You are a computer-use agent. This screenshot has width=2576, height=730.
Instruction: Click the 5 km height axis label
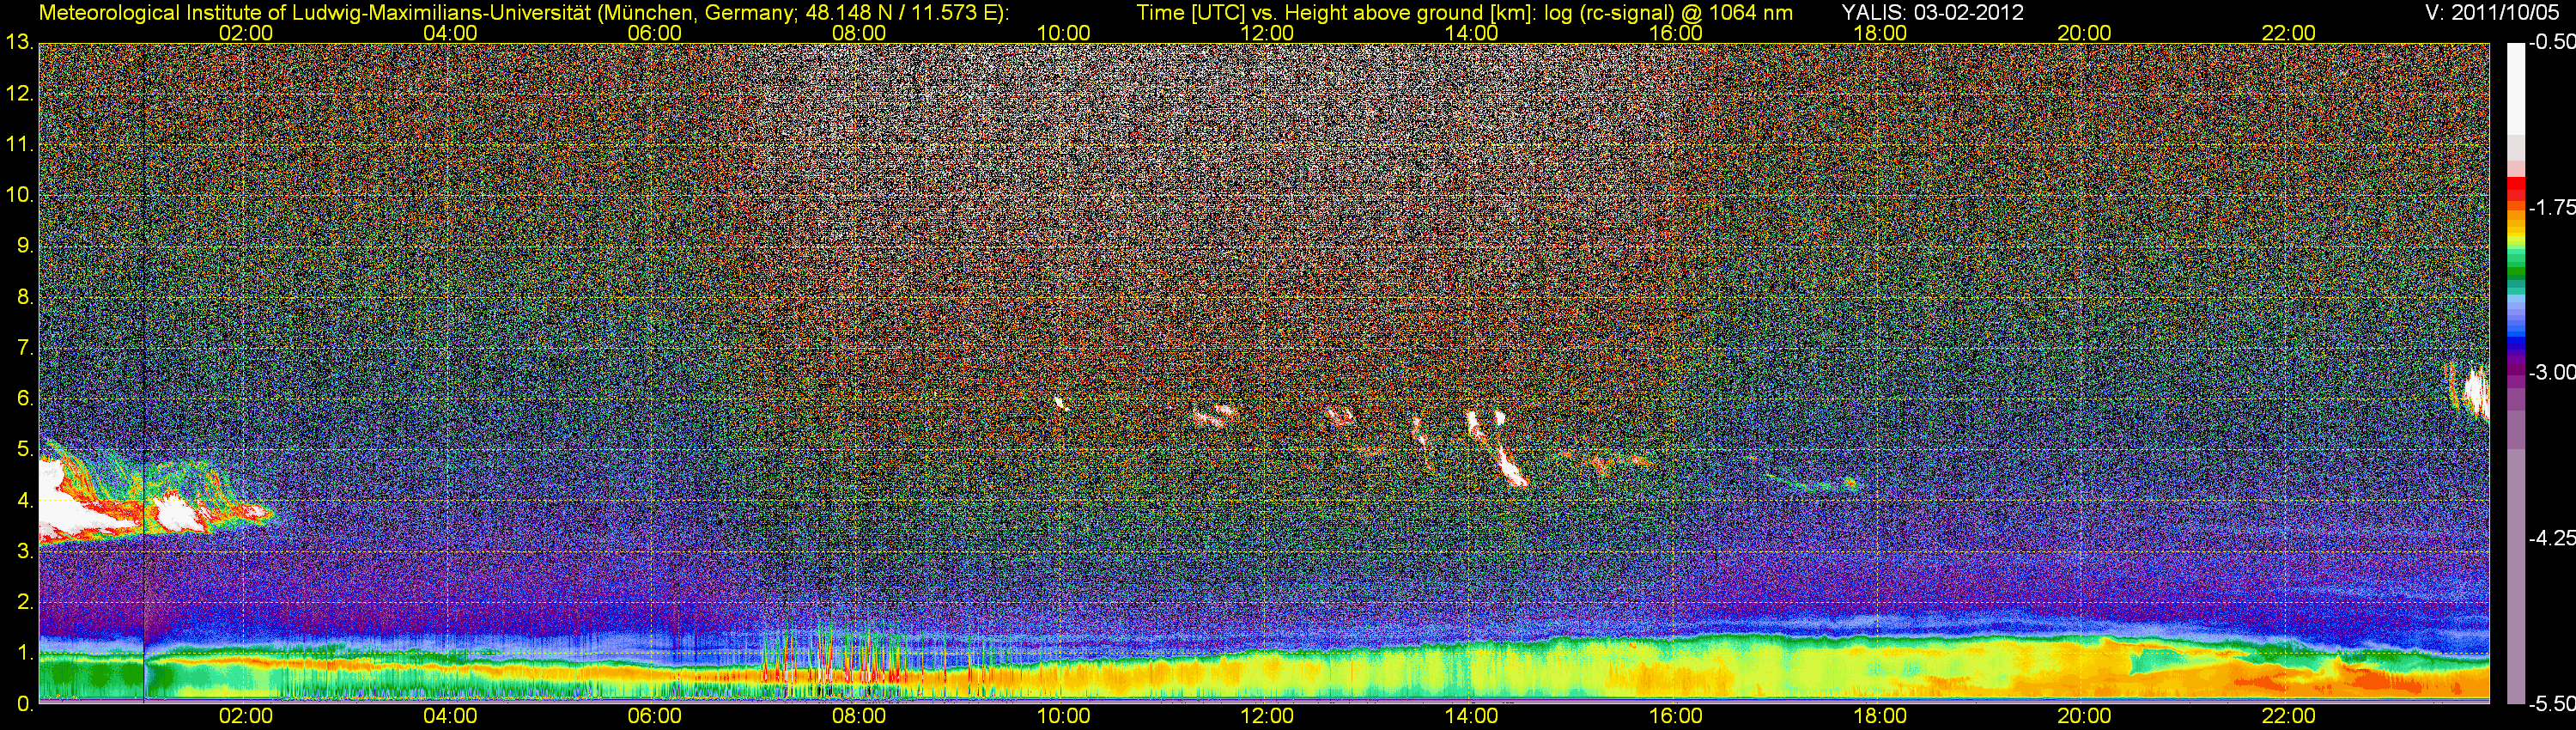[x=24, y=449]
